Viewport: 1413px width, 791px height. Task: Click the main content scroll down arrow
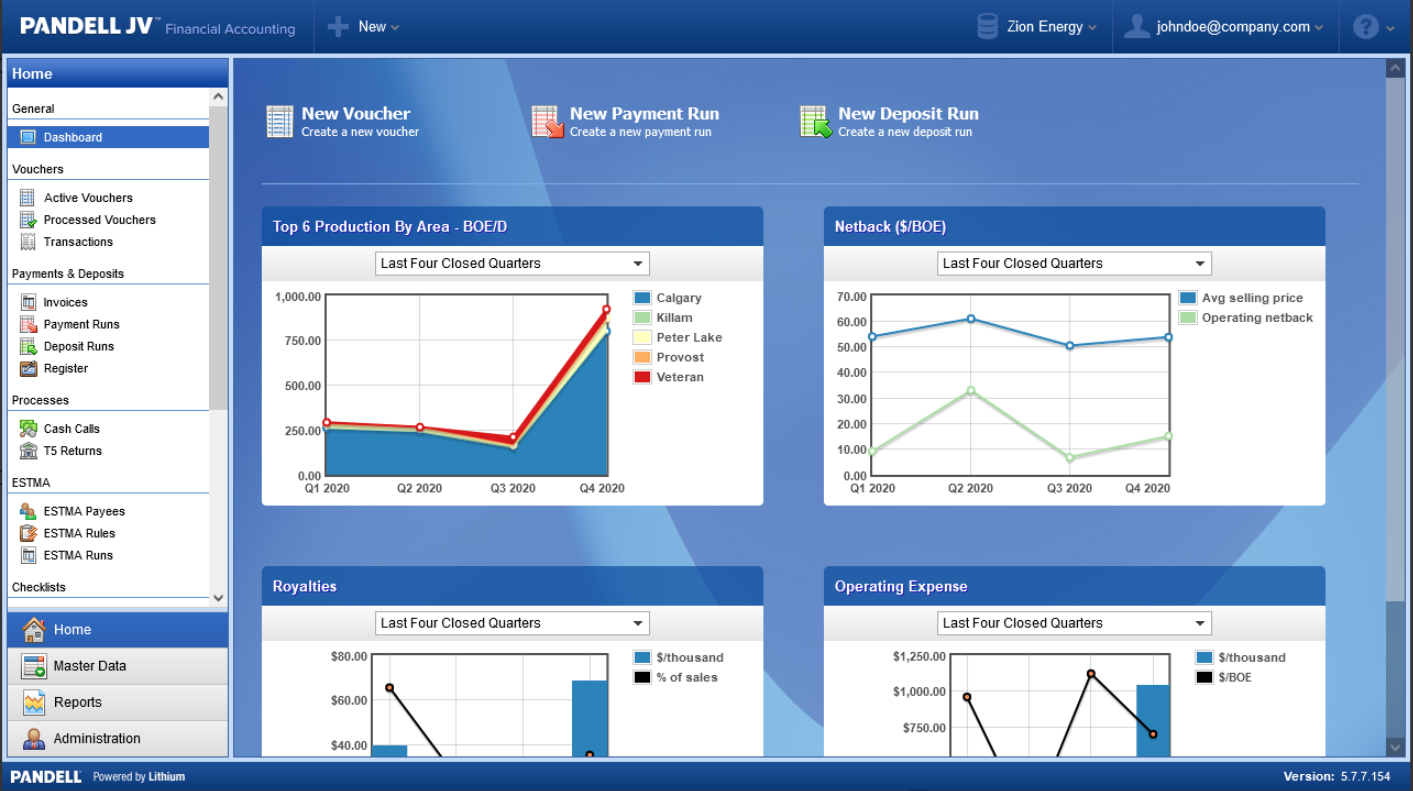(1395, 747)
